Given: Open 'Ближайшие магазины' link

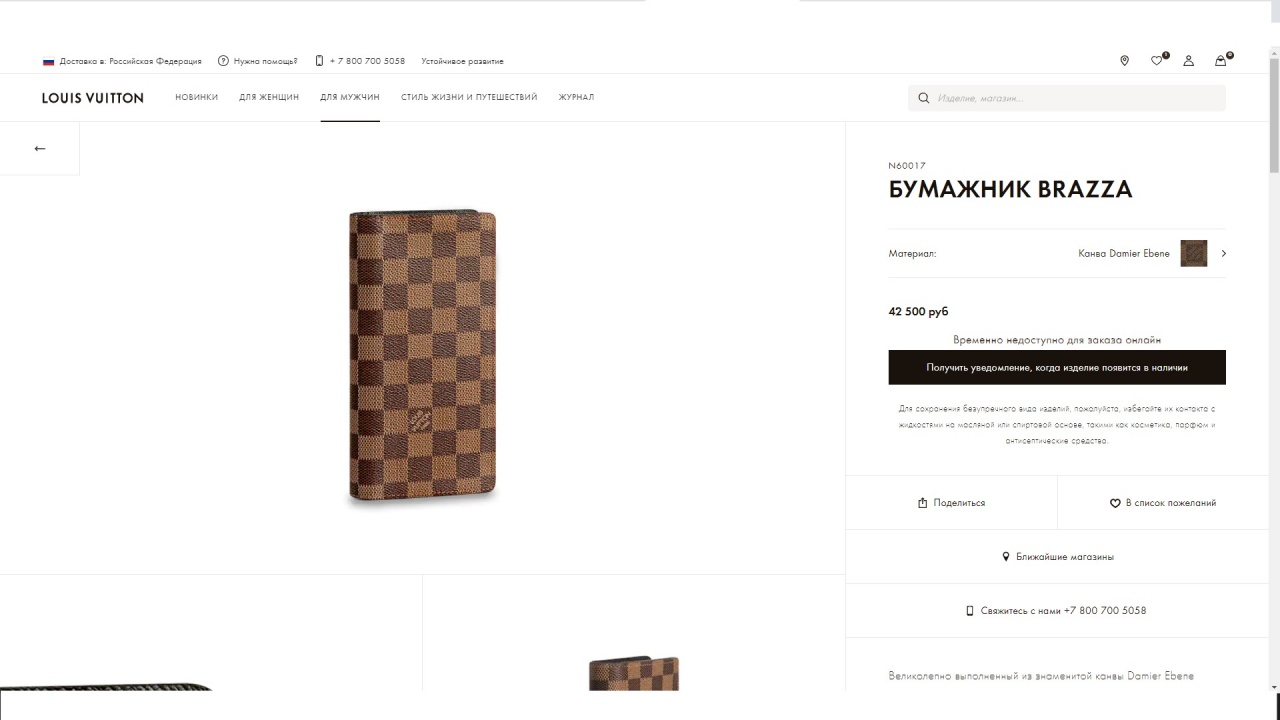Looking at the screenshot, I should click(1057, 557).
